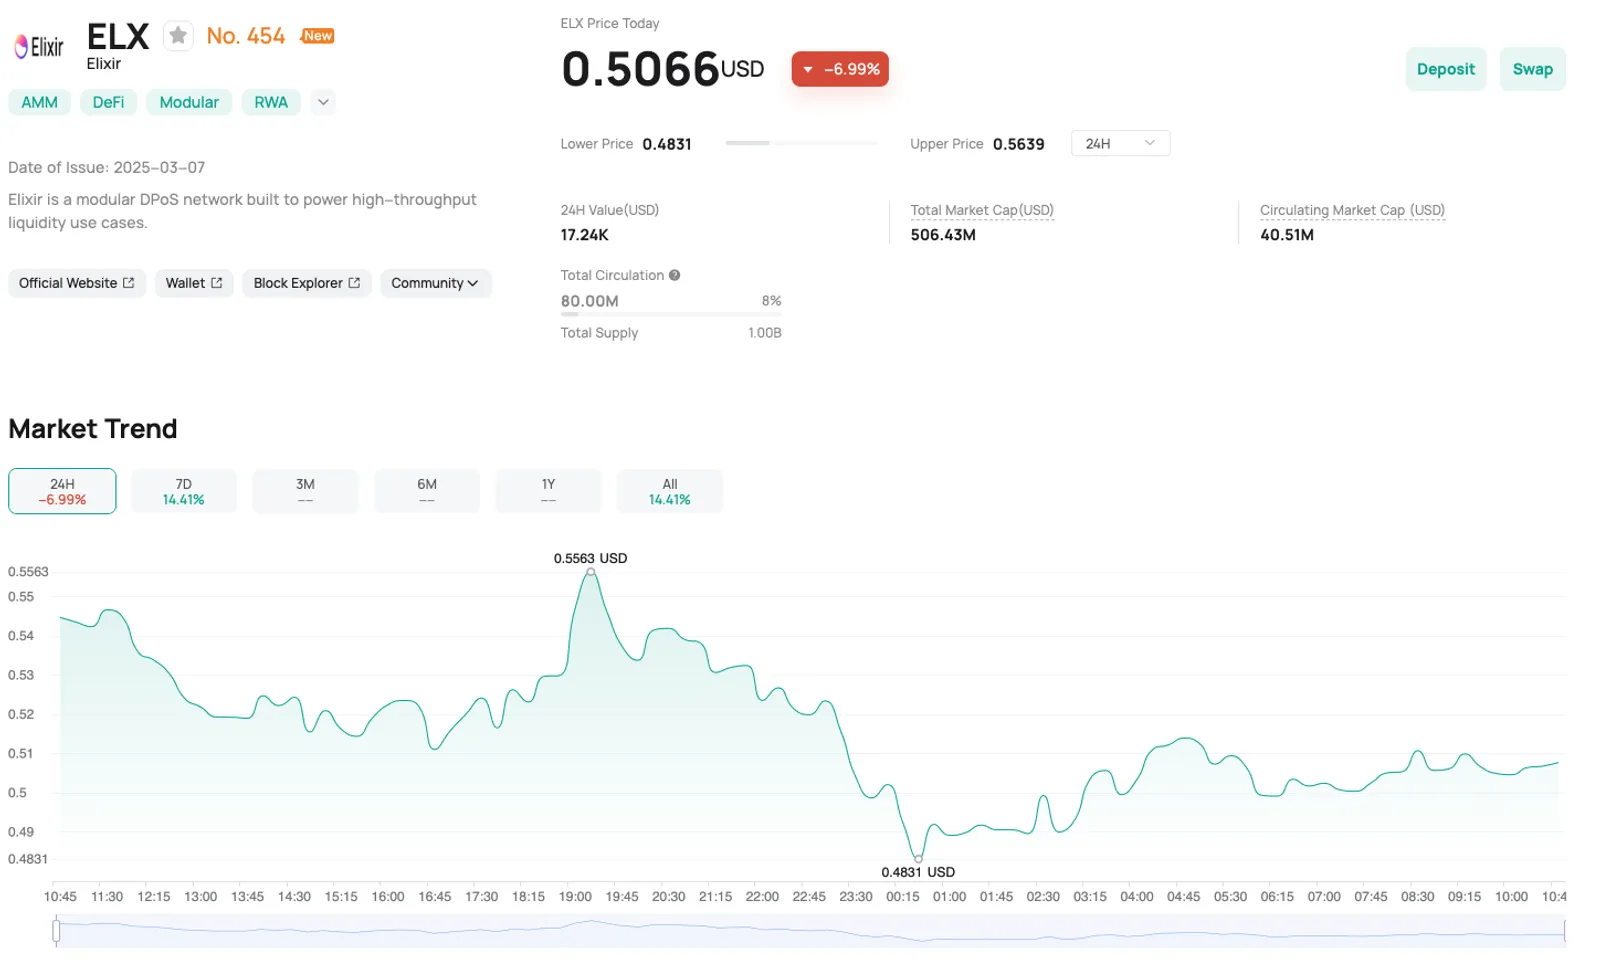Click the Elixir logo icon
Image resolution: width=1600 pixels, height=979 pixels.
coord(39,46)
